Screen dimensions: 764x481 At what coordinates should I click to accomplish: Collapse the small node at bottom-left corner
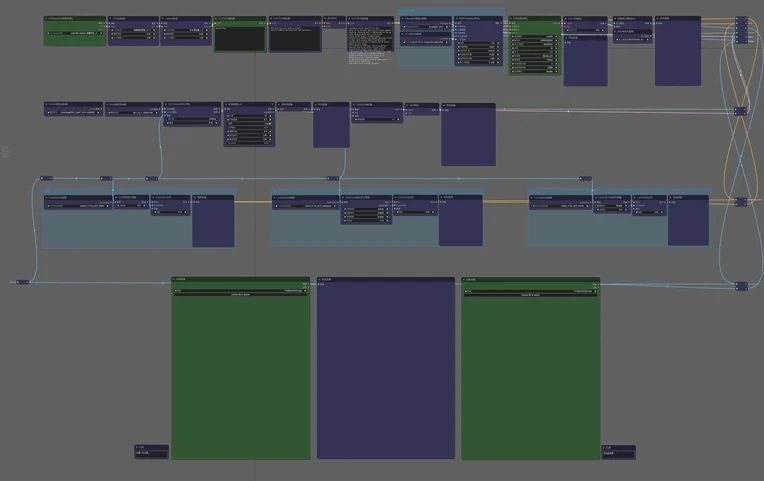tap(137, 447)
